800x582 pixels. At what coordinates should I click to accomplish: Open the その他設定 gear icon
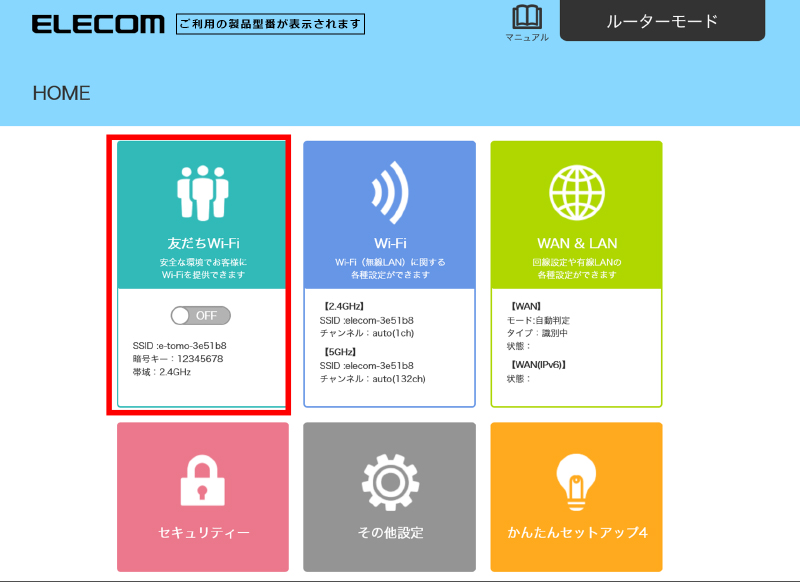pyautogui.click(x=390, y=482)
